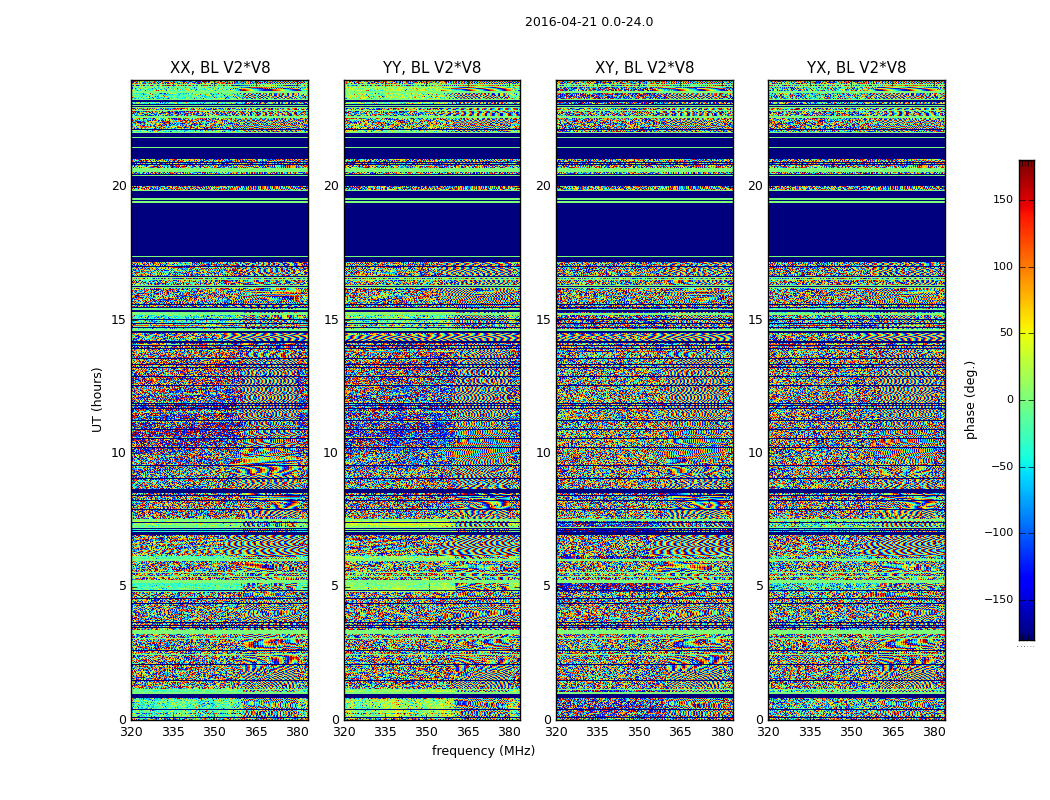Select the 'YX, BL V2*V8' panel title
The height and width of the screenshot is (800, 1050).
(856, 68)
